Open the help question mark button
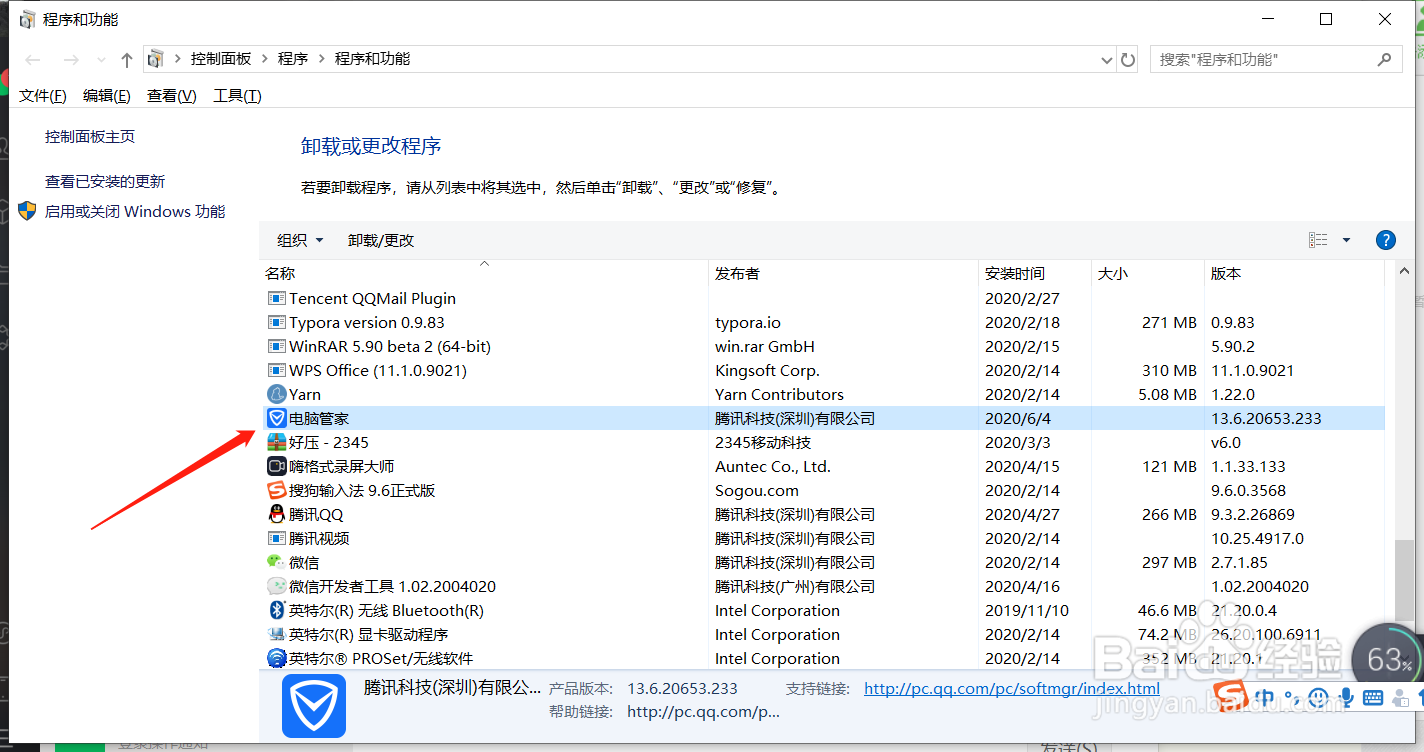This screenshot has width=1424, height=752. [x=1385, y=240]
